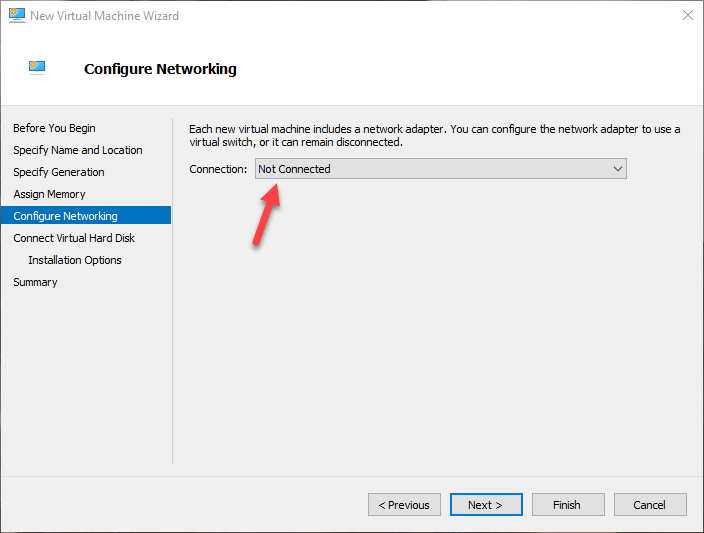
Task: Jump to the Assign Memory step
Action: 49,194
